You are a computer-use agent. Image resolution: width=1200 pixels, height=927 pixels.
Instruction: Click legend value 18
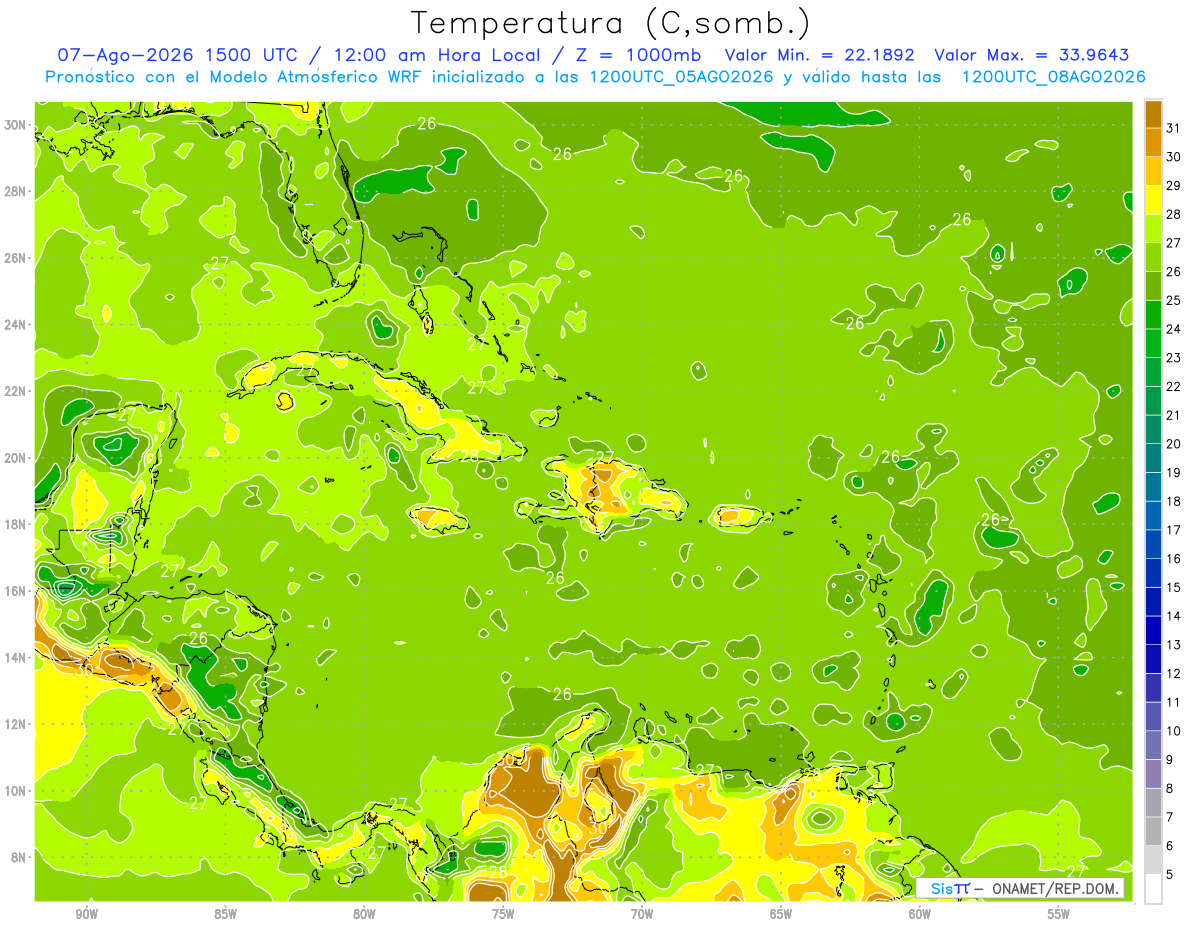point(1173,501)
